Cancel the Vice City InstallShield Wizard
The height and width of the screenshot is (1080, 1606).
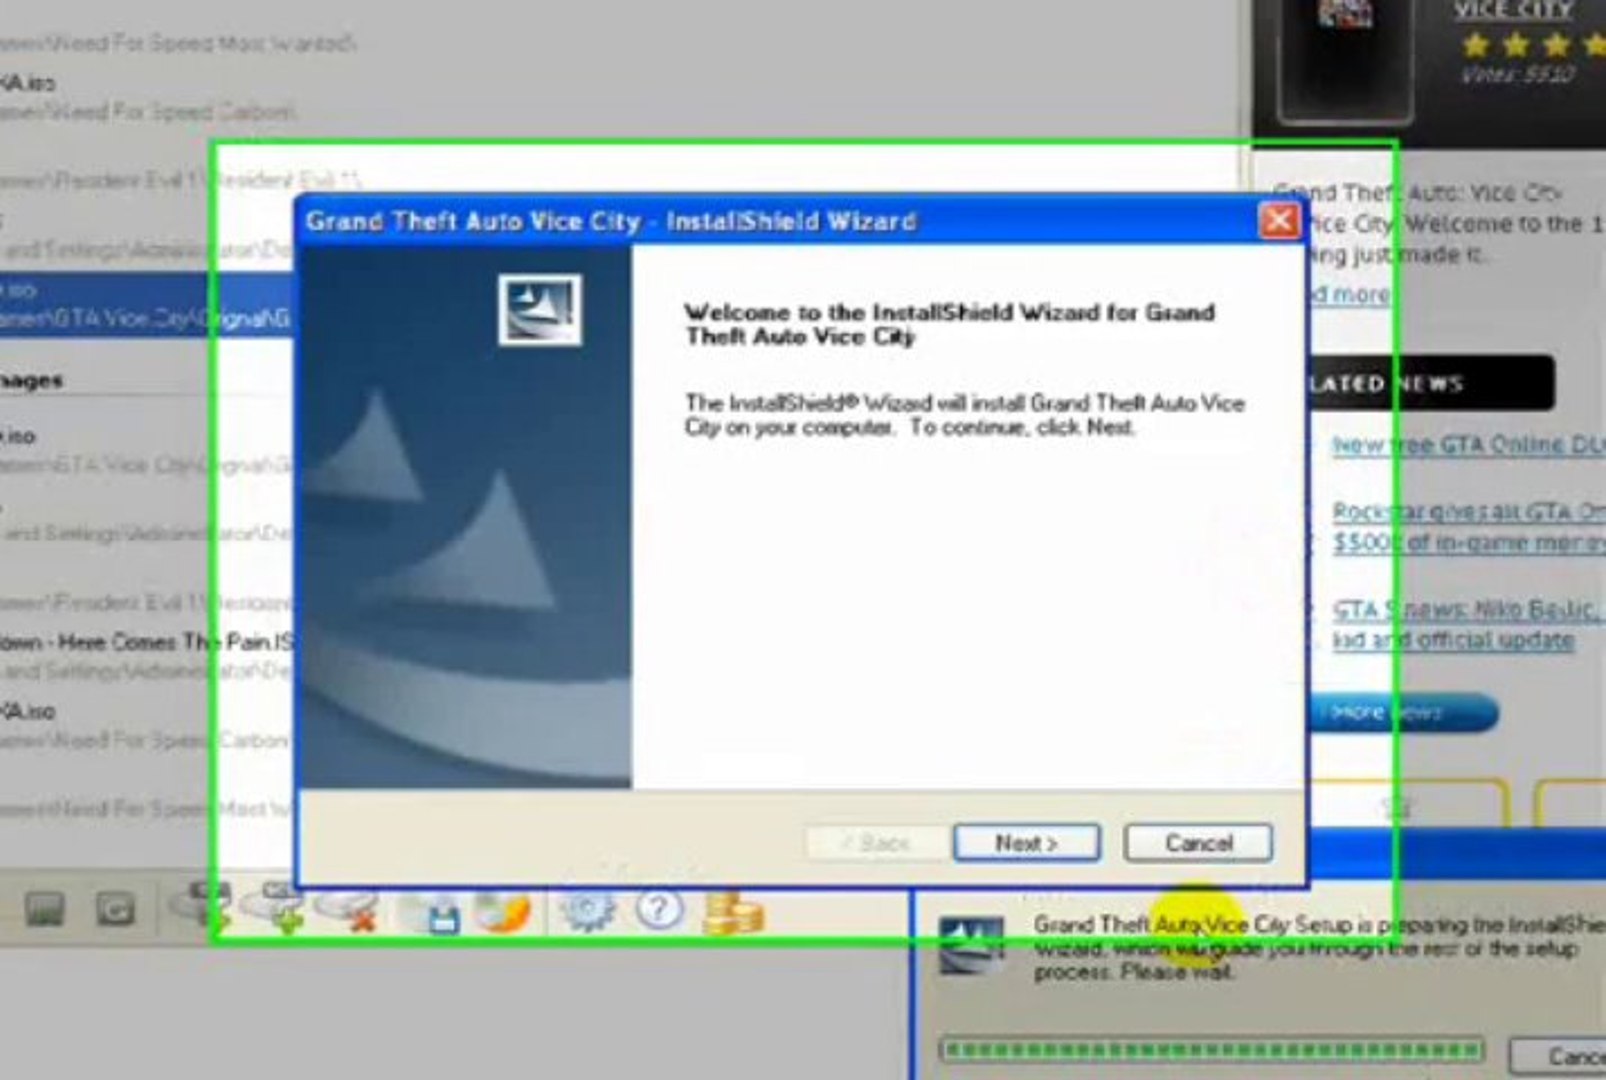1198,843
